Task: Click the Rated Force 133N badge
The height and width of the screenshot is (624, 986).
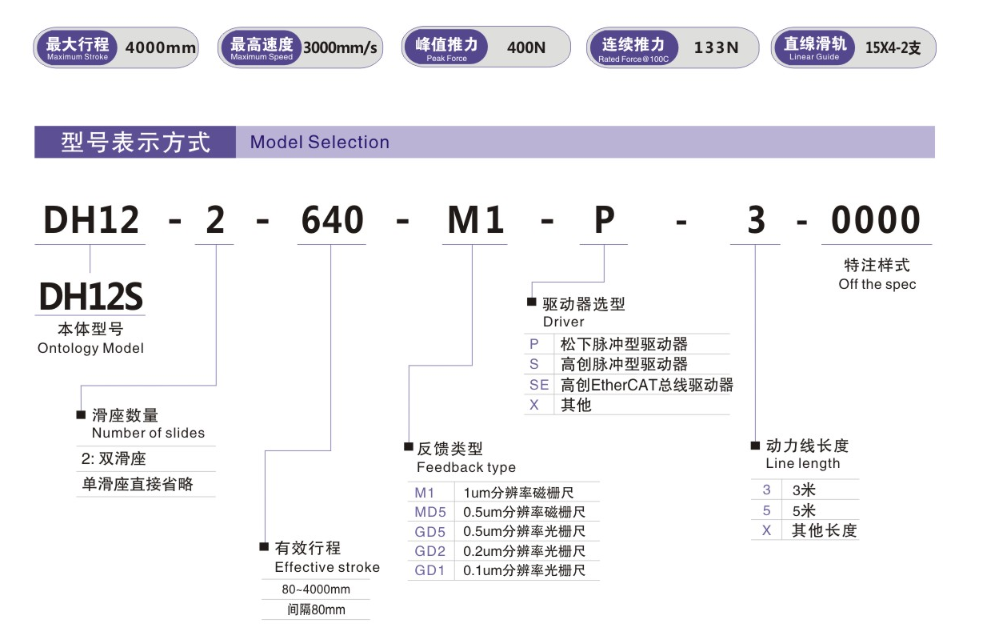Action: [672, 47]
